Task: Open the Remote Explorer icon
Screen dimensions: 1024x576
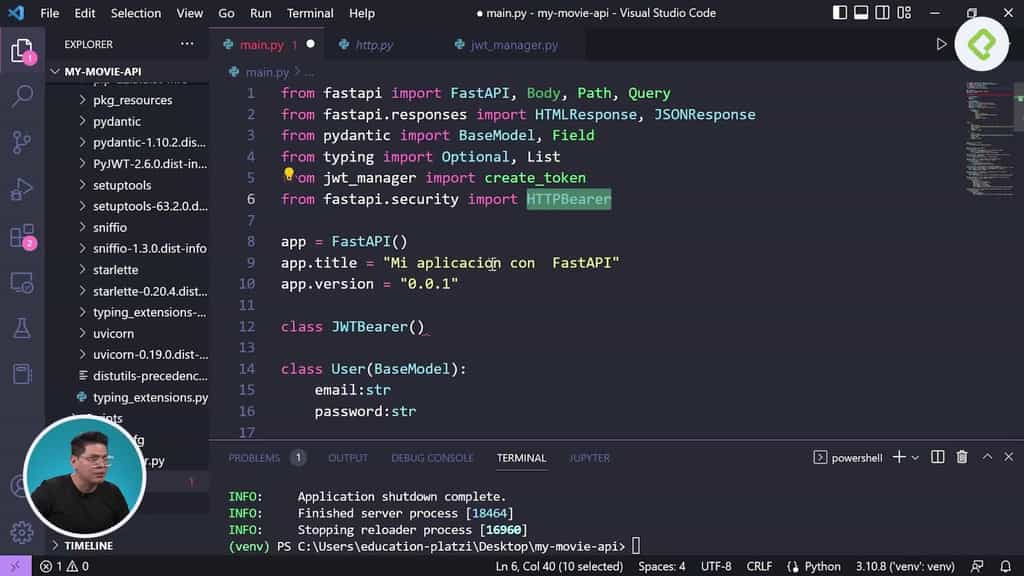Action: (x=22, y=283)
